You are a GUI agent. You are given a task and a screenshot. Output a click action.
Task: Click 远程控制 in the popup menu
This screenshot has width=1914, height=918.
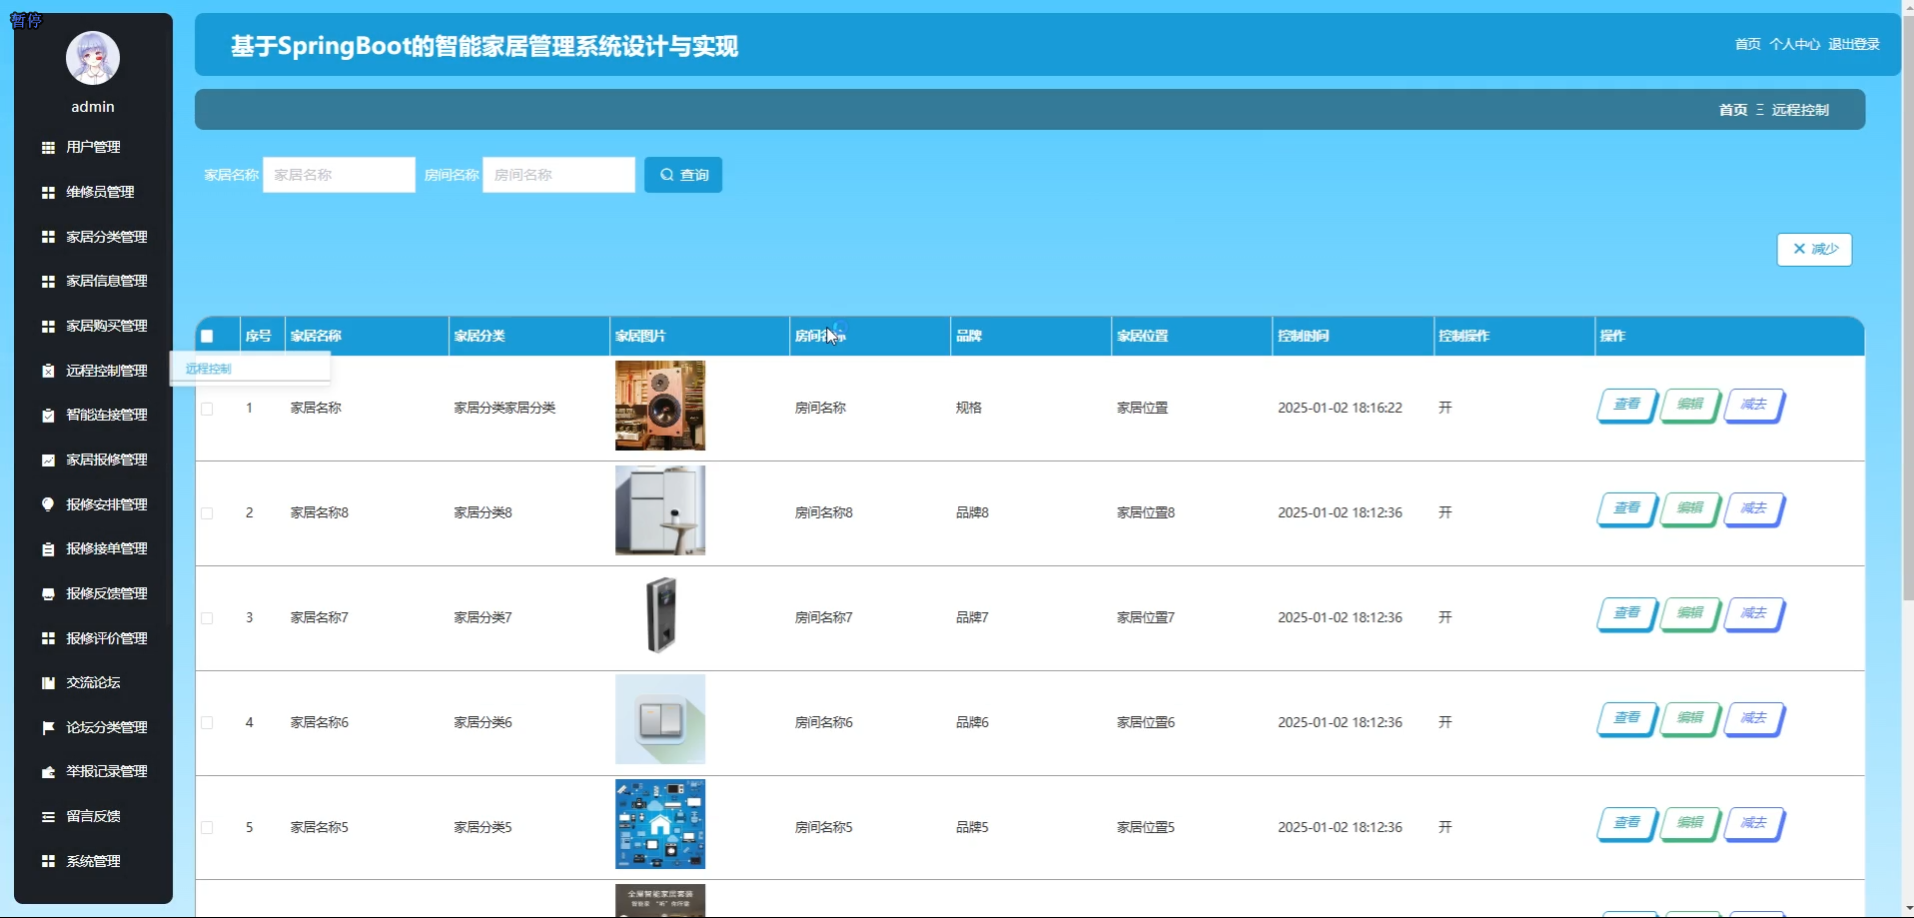208,368
